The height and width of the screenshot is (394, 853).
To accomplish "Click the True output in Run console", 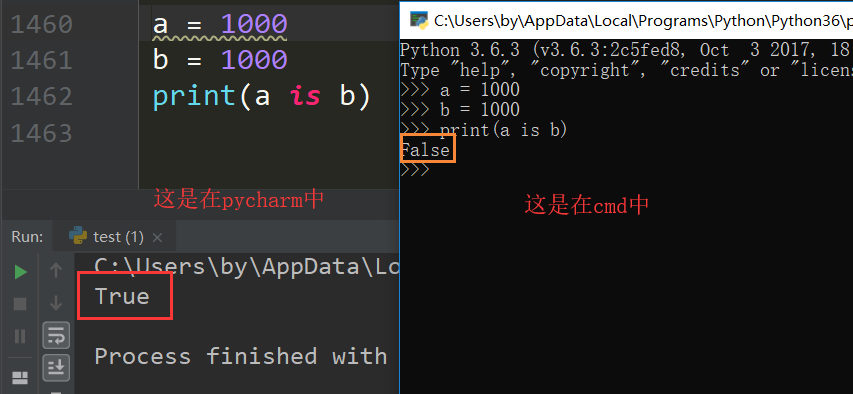I will click(122, 297).
